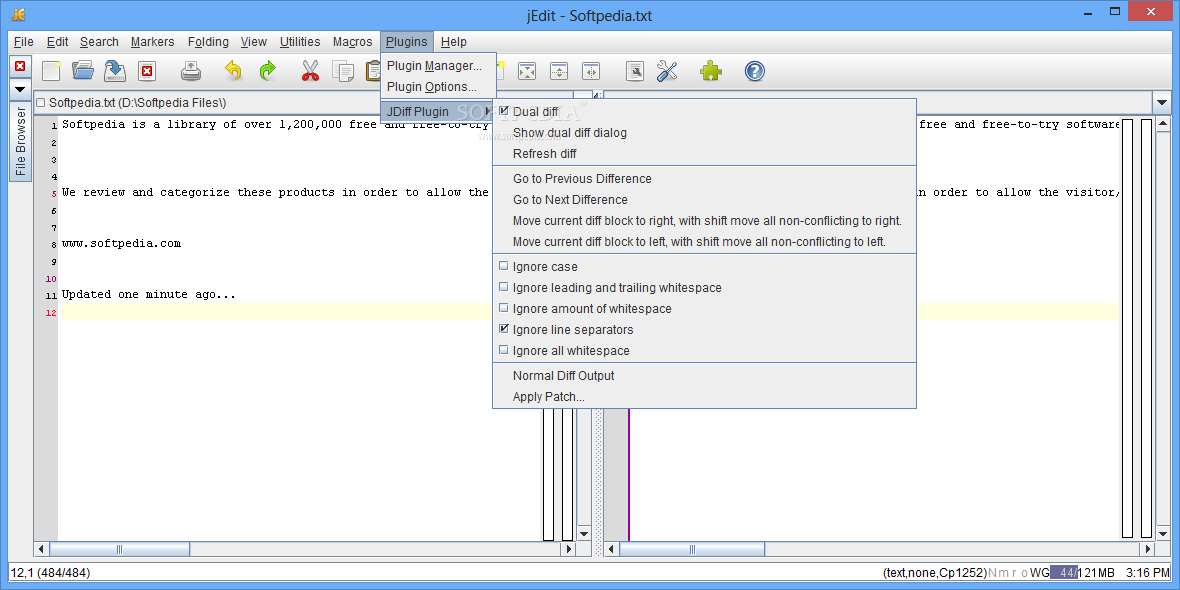
Task: Click the line 'www.softpedia.com' in editor
Action: coord(121,243)
